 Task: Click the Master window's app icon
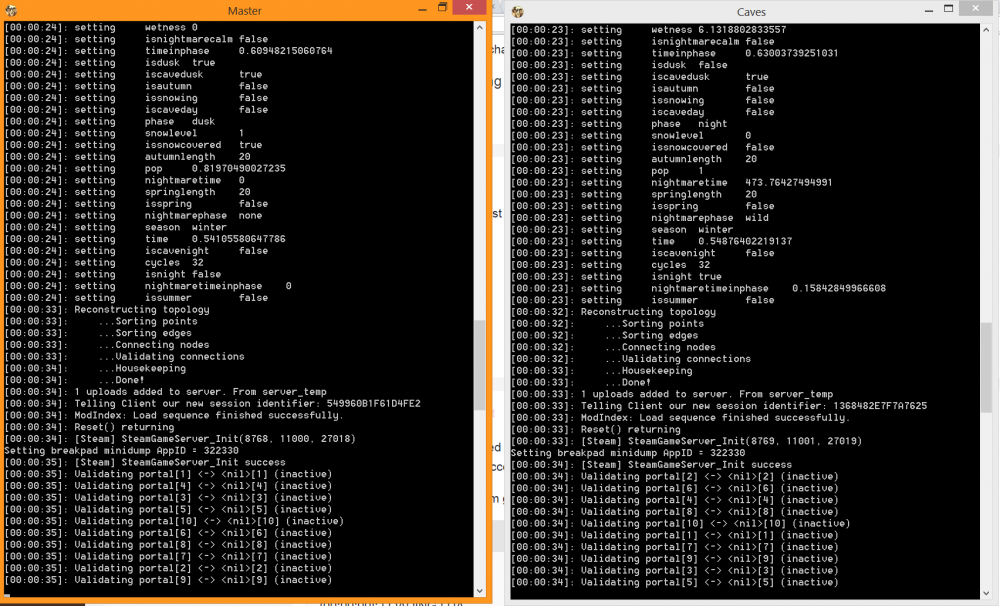[12, 9]
